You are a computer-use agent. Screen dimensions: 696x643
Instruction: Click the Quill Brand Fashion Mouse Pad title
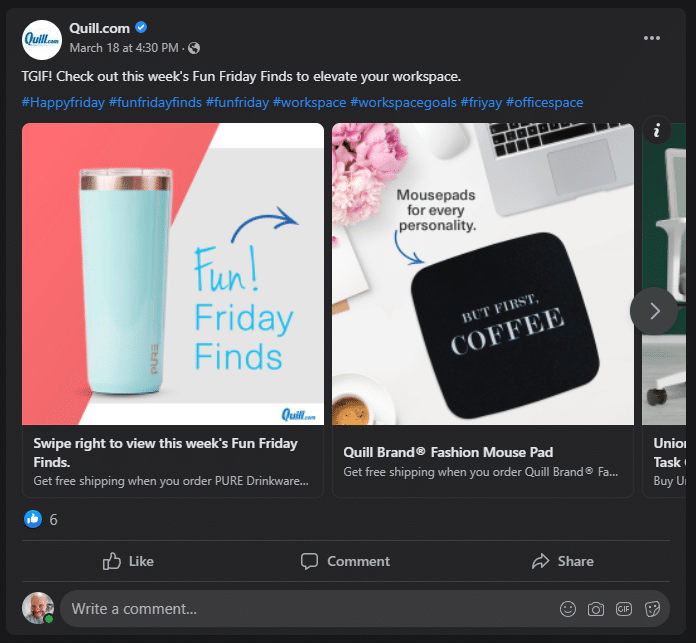click(448, 452)
